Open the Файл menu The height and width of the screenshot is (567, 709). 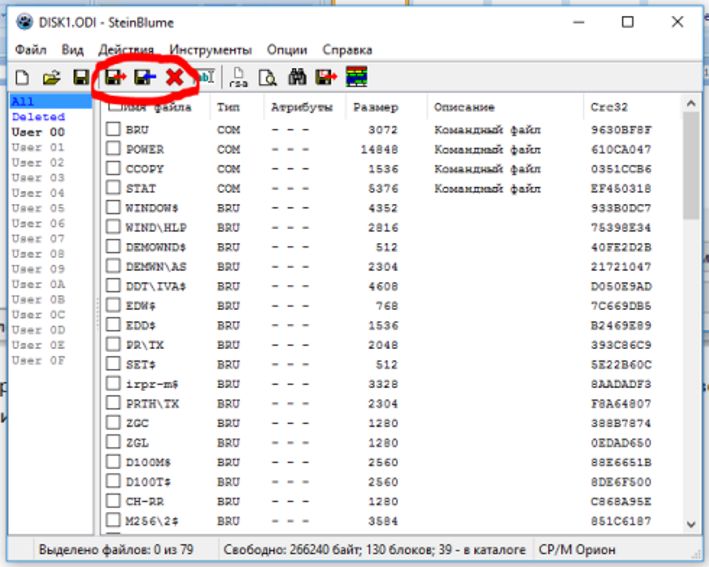click(x=31, y=50)
